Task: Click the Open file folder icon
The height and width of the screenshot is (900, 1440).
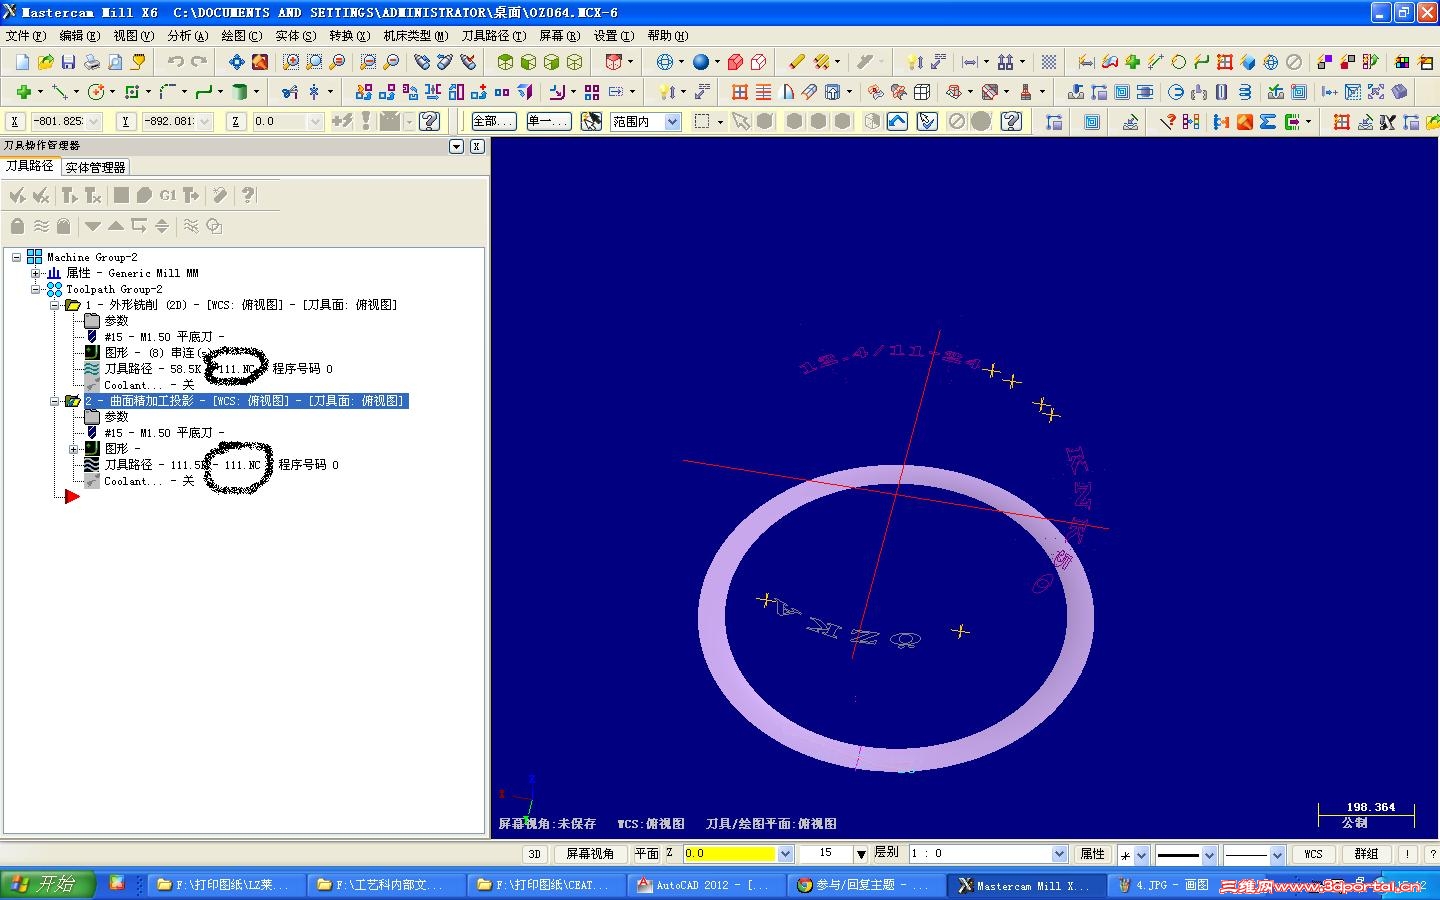Action: click(45, 62)
